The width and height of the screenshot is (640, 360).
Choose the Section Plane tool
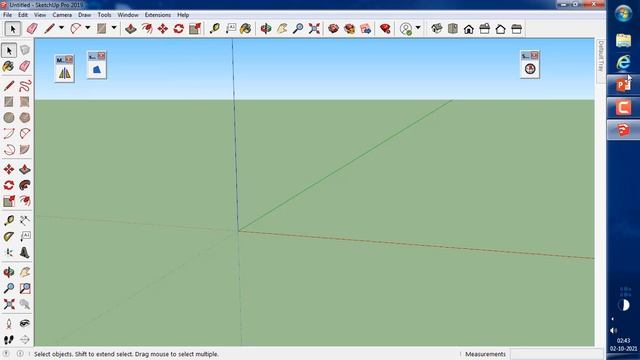(24, 340)
